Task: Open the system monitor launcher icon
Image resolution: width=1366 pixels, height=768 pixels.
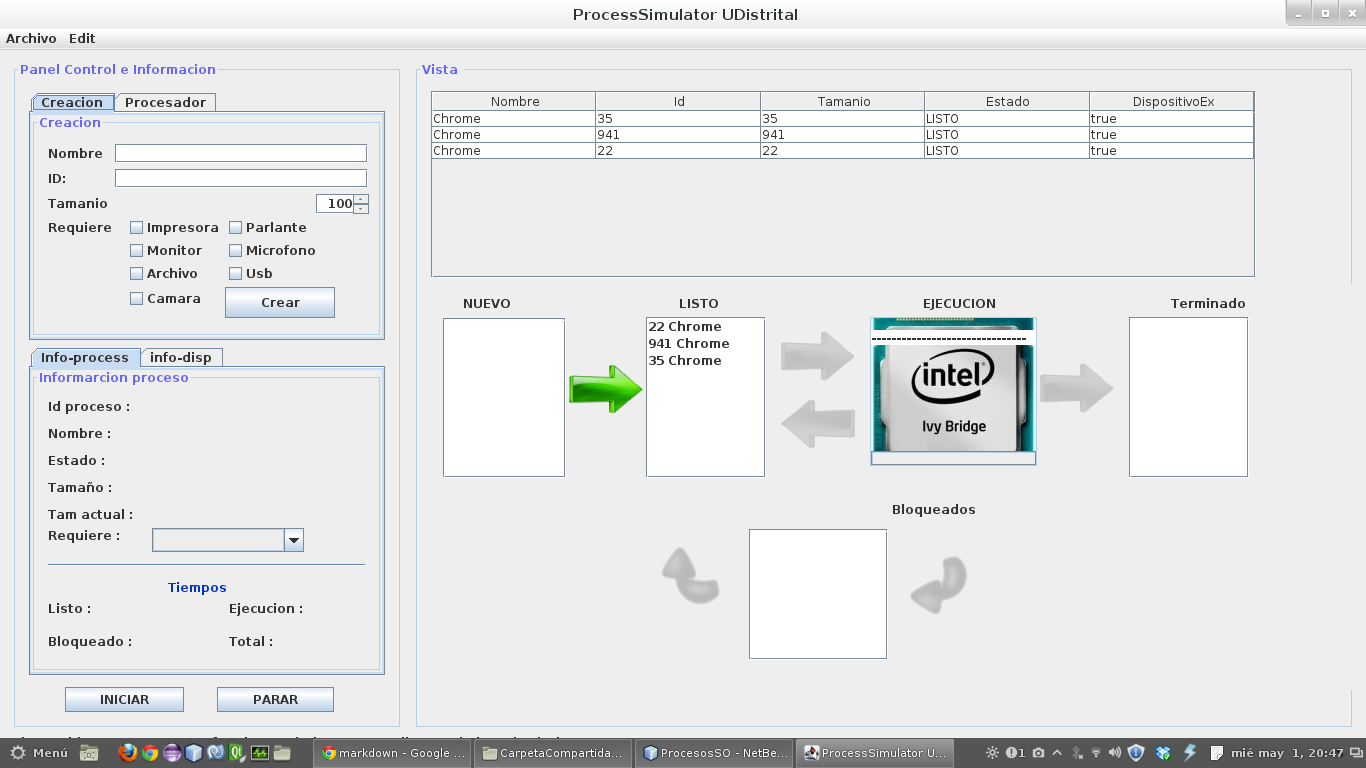Action: pos(260,753)
